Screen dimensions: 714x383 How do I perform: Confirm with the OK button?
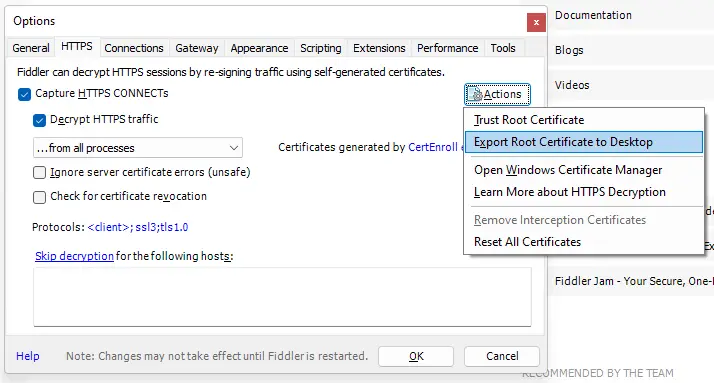tap(416, 356)
